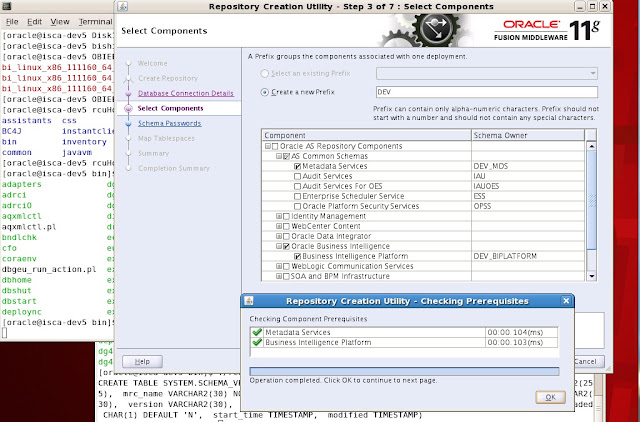Screen dimensions: 640x422
Task: Click the new prefix field containing DEV
Action: pos(487,92)
